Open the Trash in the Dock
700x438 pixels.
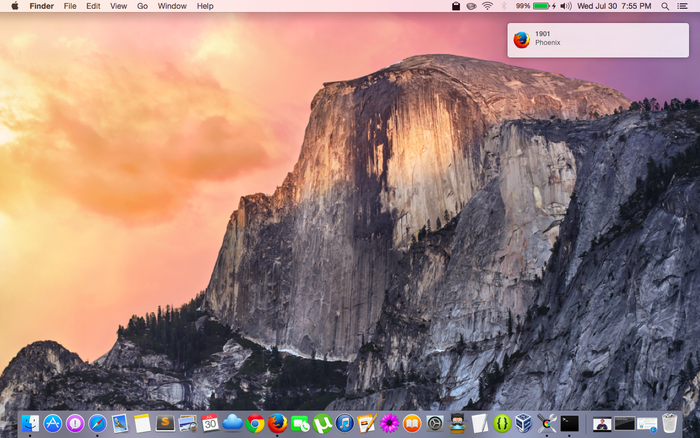coord(669,423)
